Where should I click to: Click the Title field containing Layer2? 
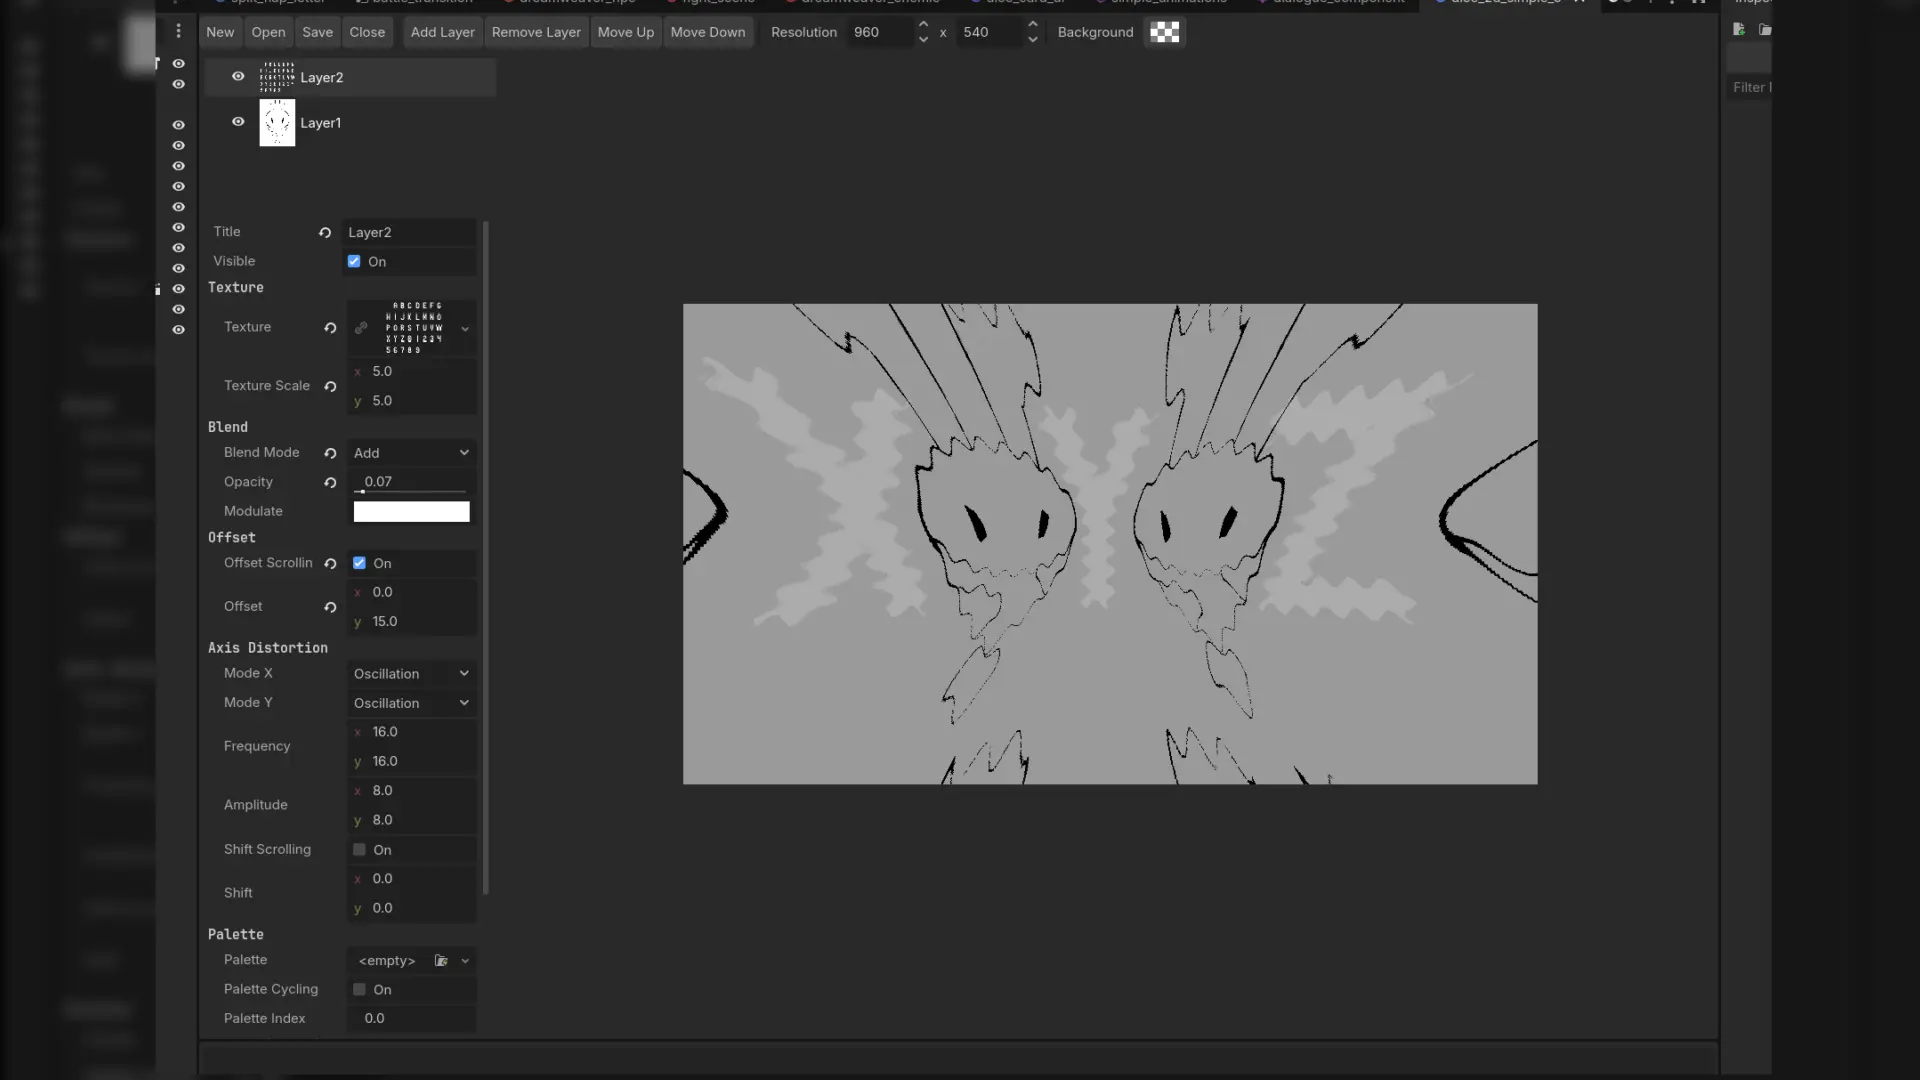point(409,232)
